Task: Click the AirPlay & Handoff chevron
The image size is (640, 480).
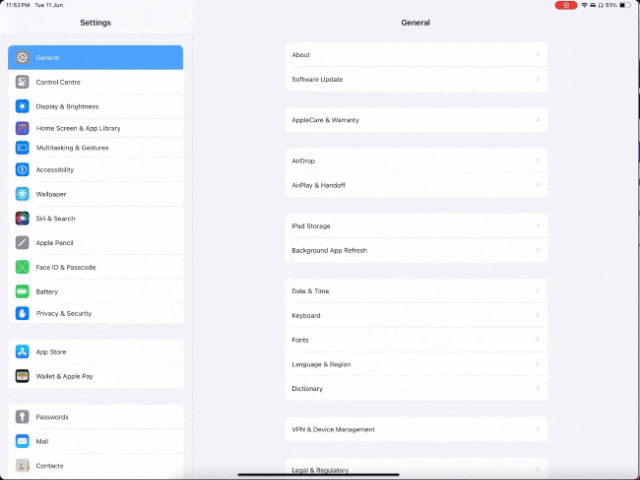Action: point(538,185)
